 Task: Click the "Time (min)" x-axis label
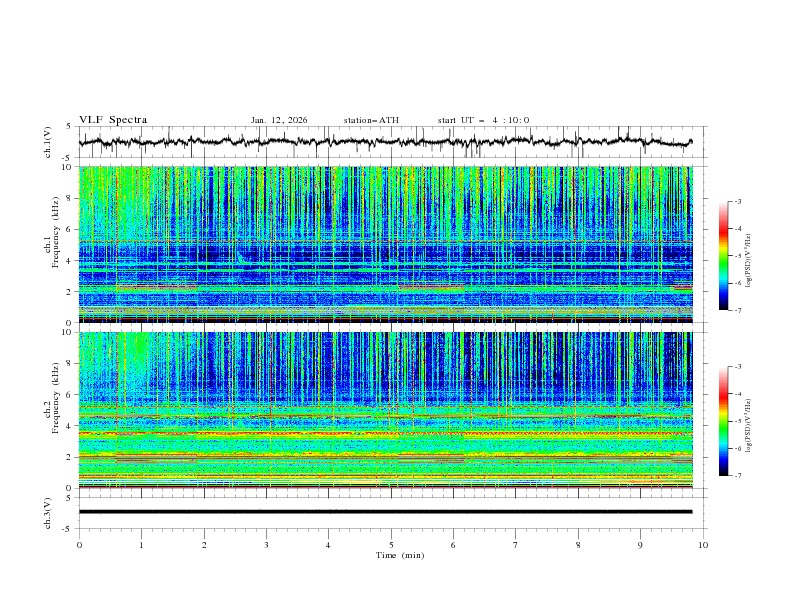pyautogui.click(x=400, y=555)
